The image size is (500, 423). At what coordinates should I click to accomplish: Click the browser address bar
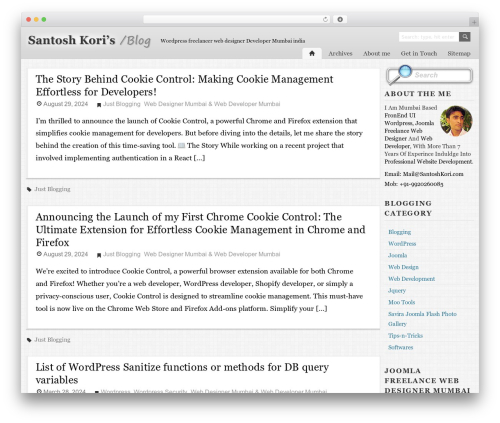237,20
